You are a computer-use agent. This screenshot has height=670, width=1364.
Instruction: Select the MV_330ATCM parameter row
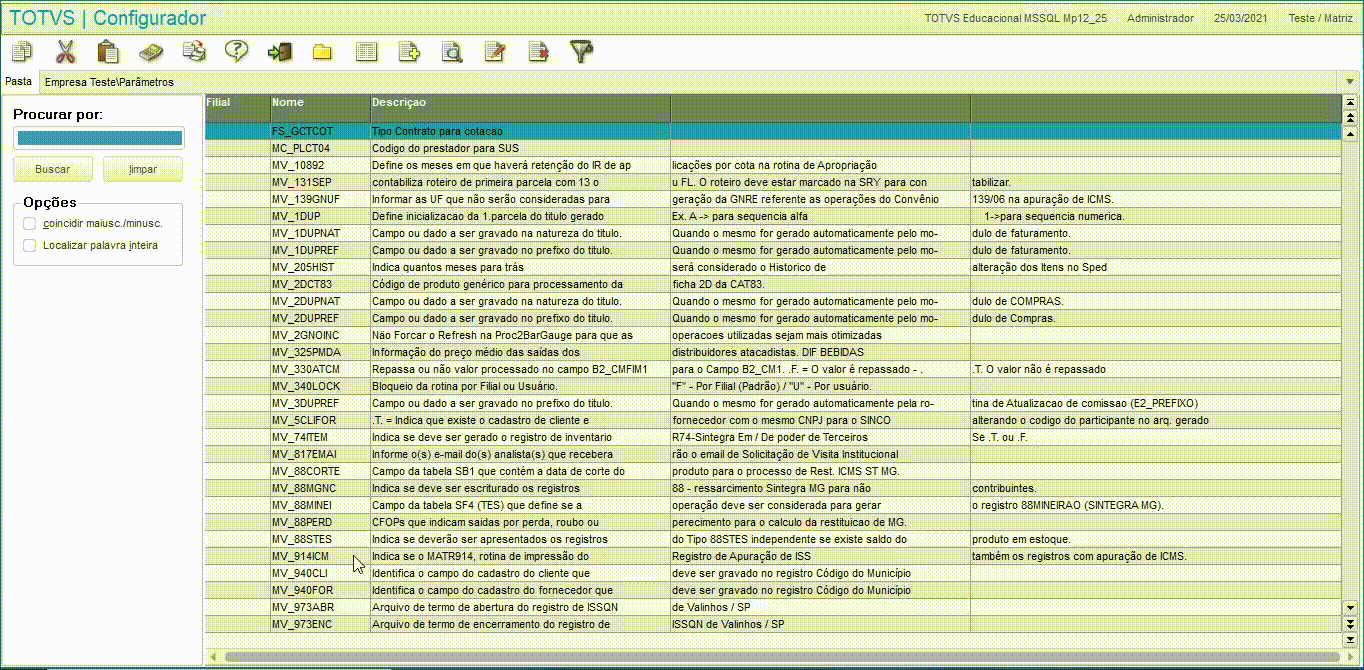(x=772, y=369)
